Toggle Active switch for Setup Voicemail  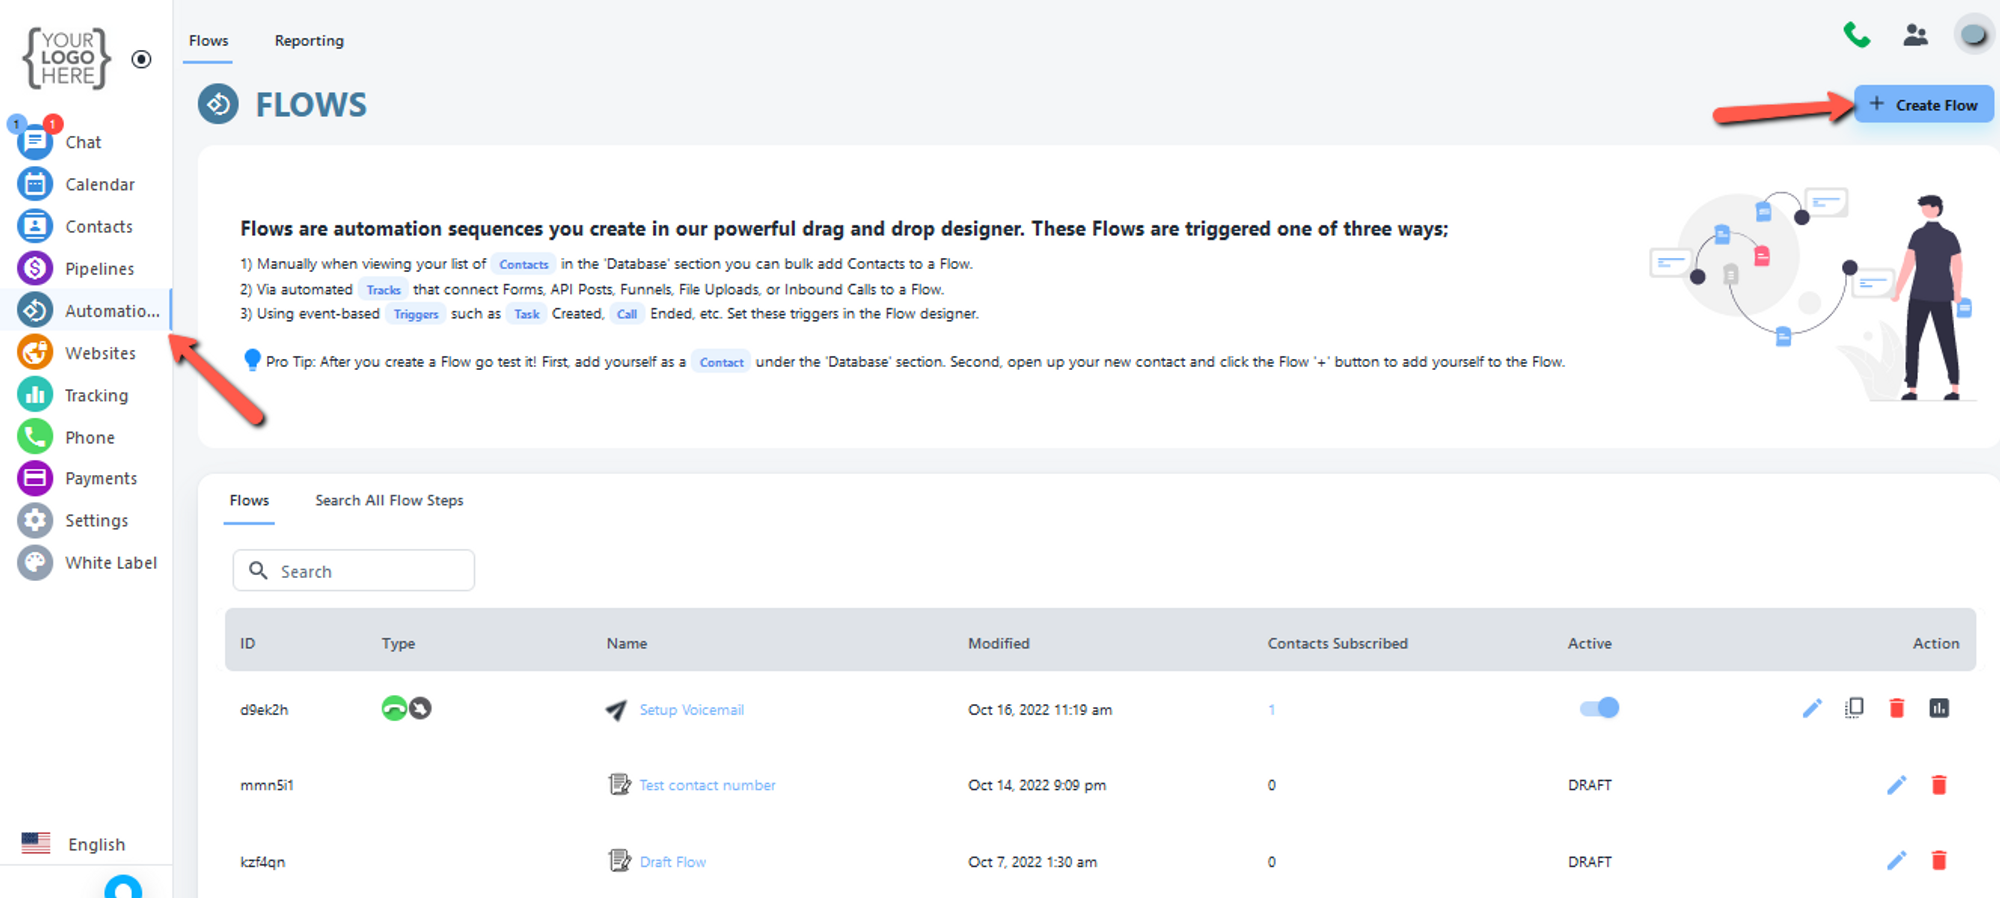(x=1599, y=708)
